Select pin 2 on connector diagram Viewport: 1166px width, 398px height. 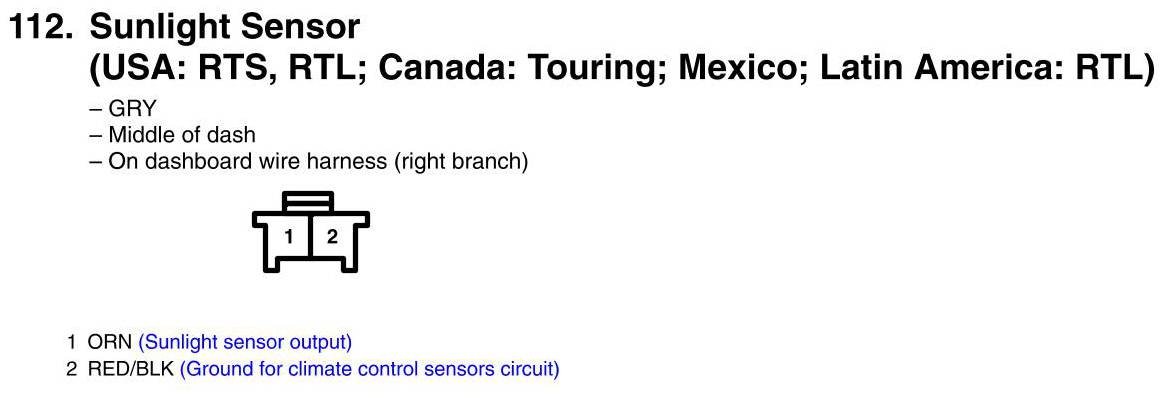(x=332, y=237)
